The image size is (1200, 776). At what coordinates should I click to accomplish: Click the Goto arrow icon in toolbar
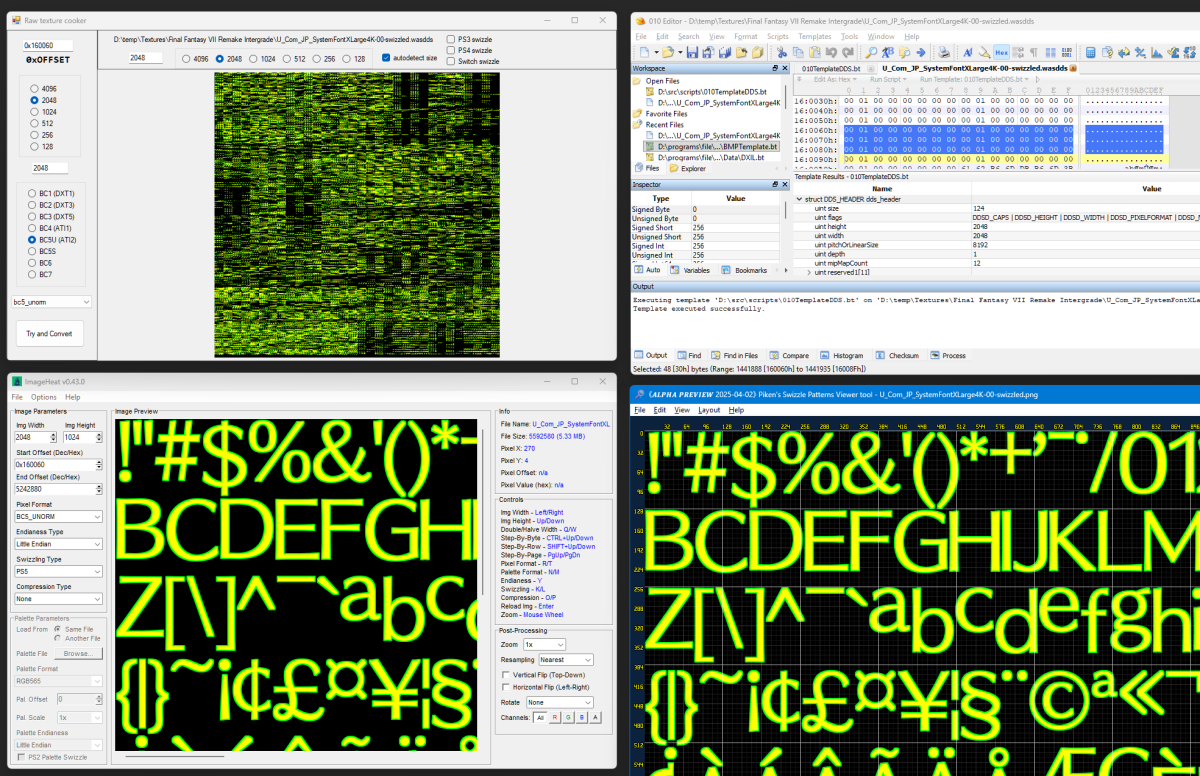coord(921,52)
